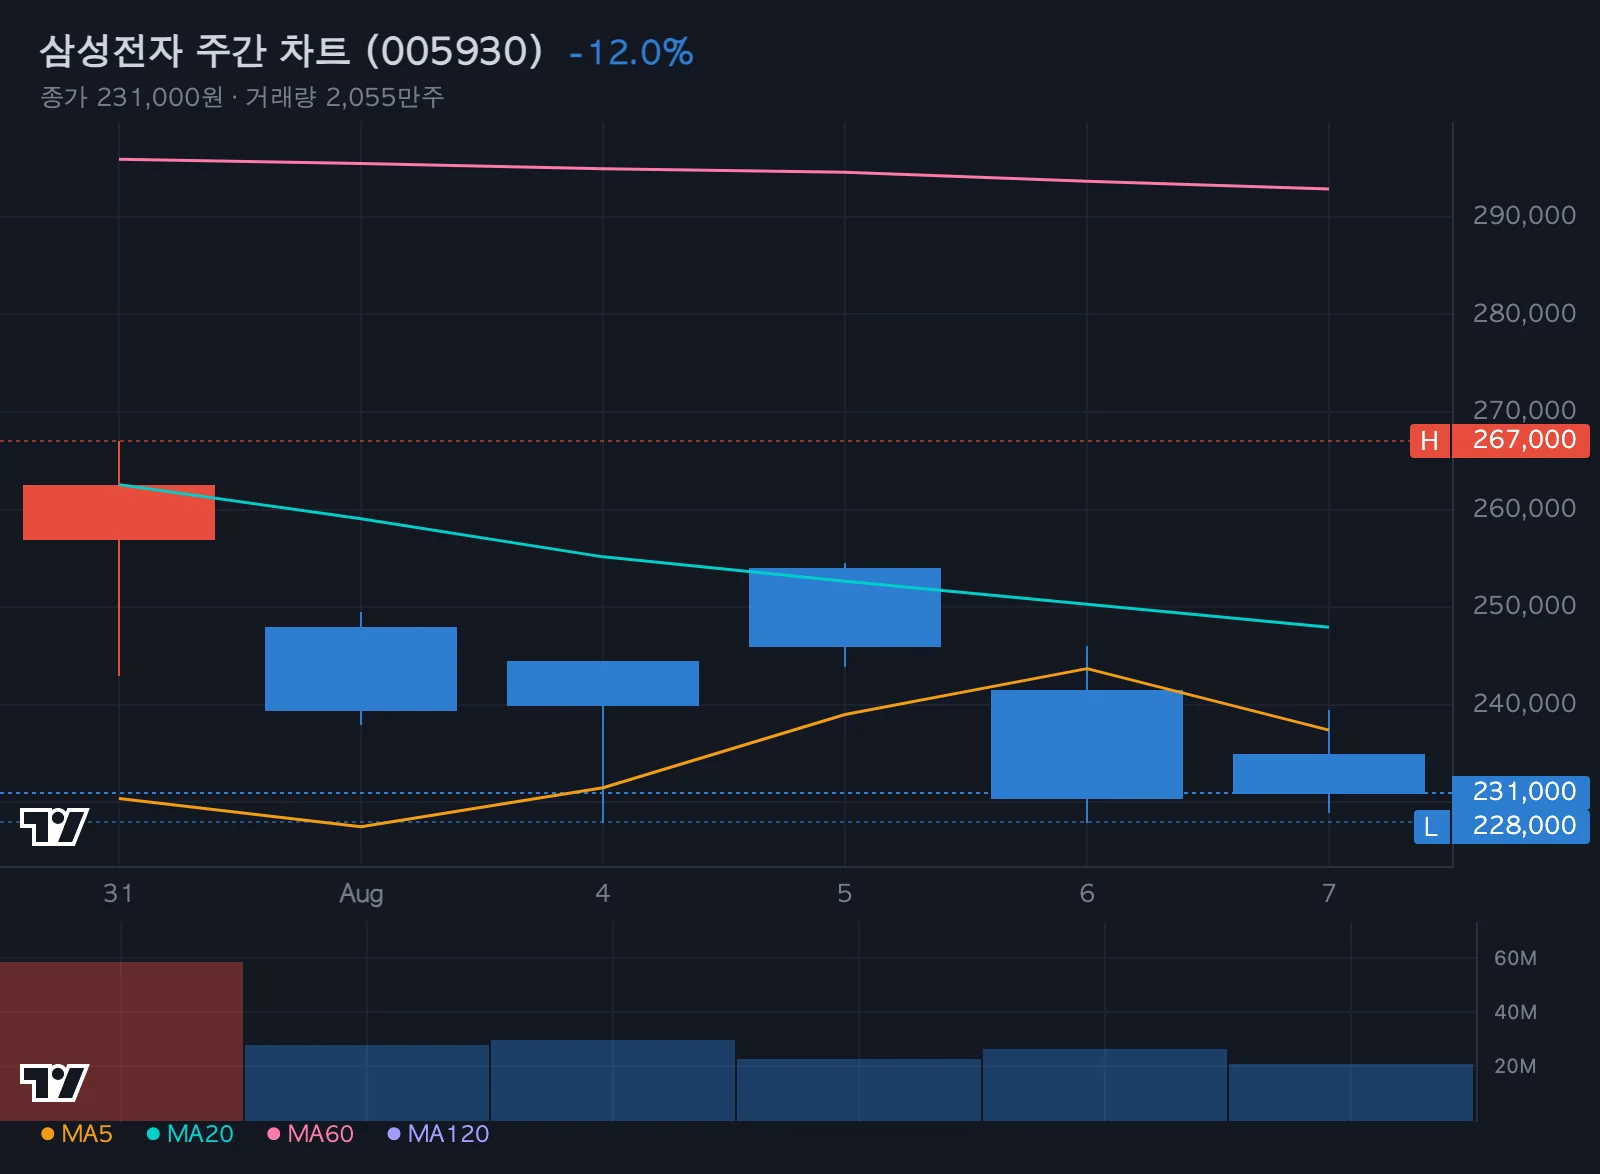The width and height of the screenshot is (1600, 1174).
Task: Click the 270,000 price axis label
Action: (x=1524, y=410)
